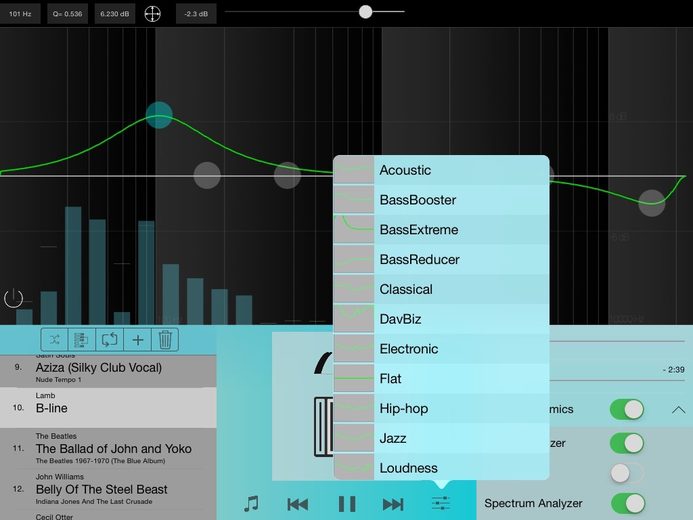The height and width of the screenshot is (520, 693).
Task: Skip to previous track
Action: (x=297, y=504)
